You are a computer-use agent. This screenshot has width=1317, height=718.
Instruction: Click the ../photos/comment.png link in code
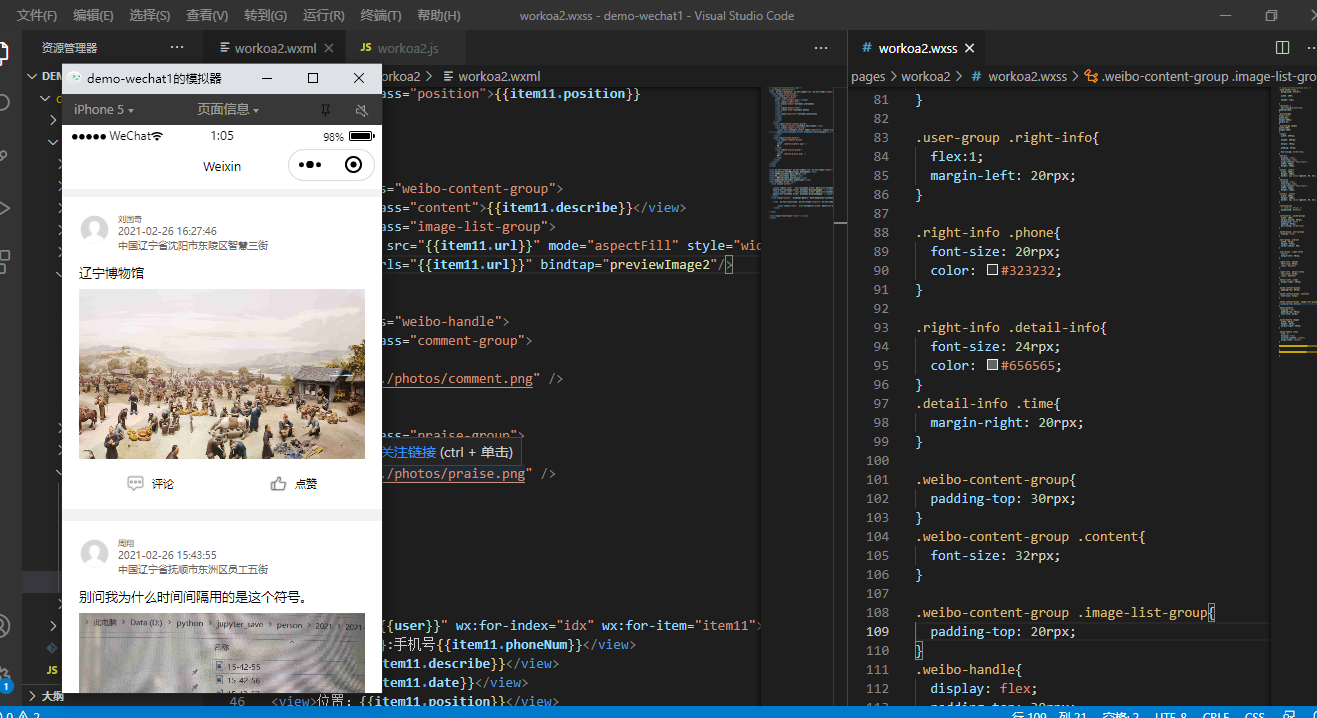(460, 379)
